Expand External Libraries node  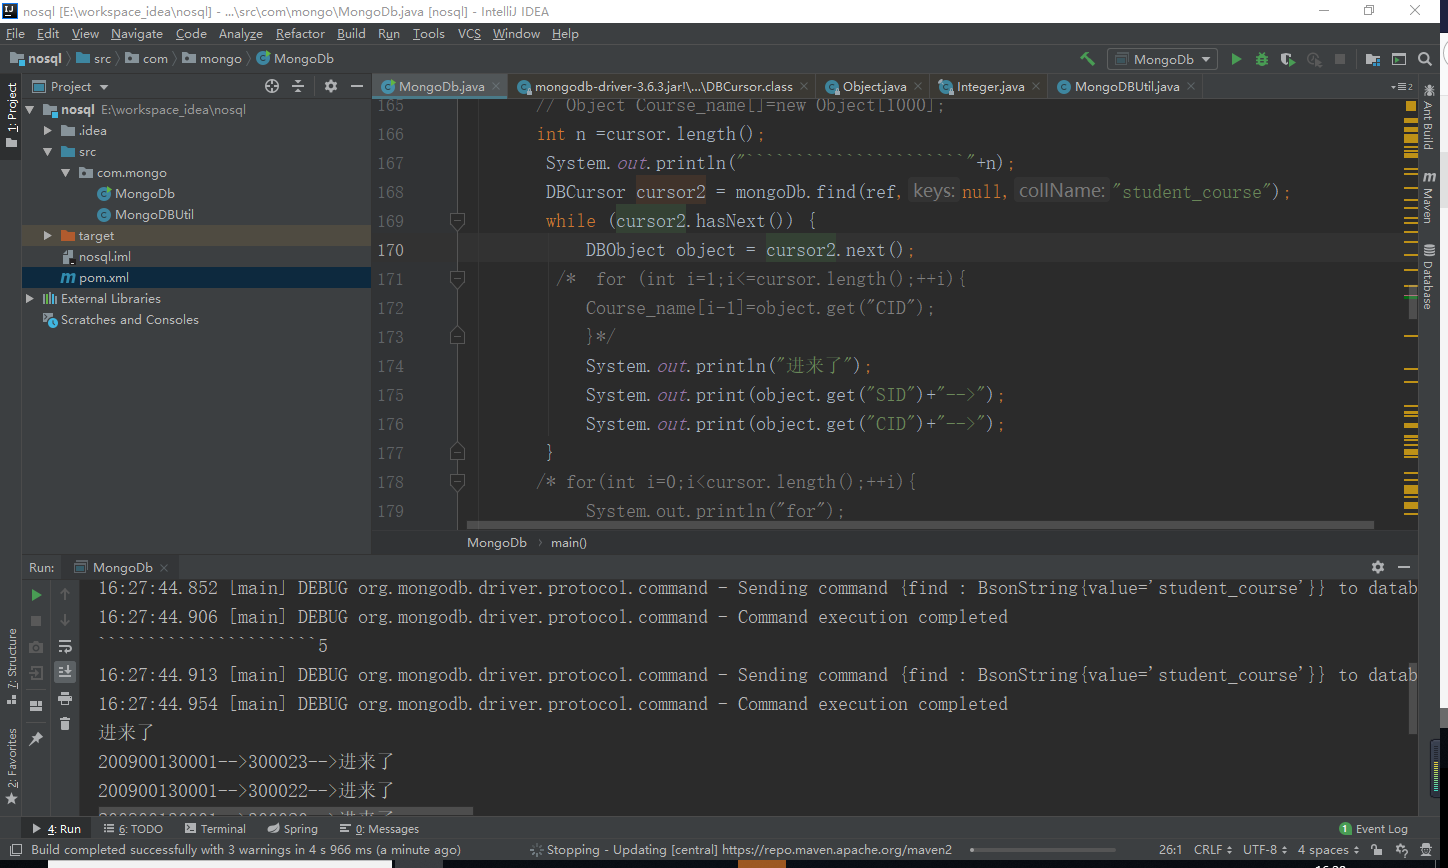(x=30, y=299)
